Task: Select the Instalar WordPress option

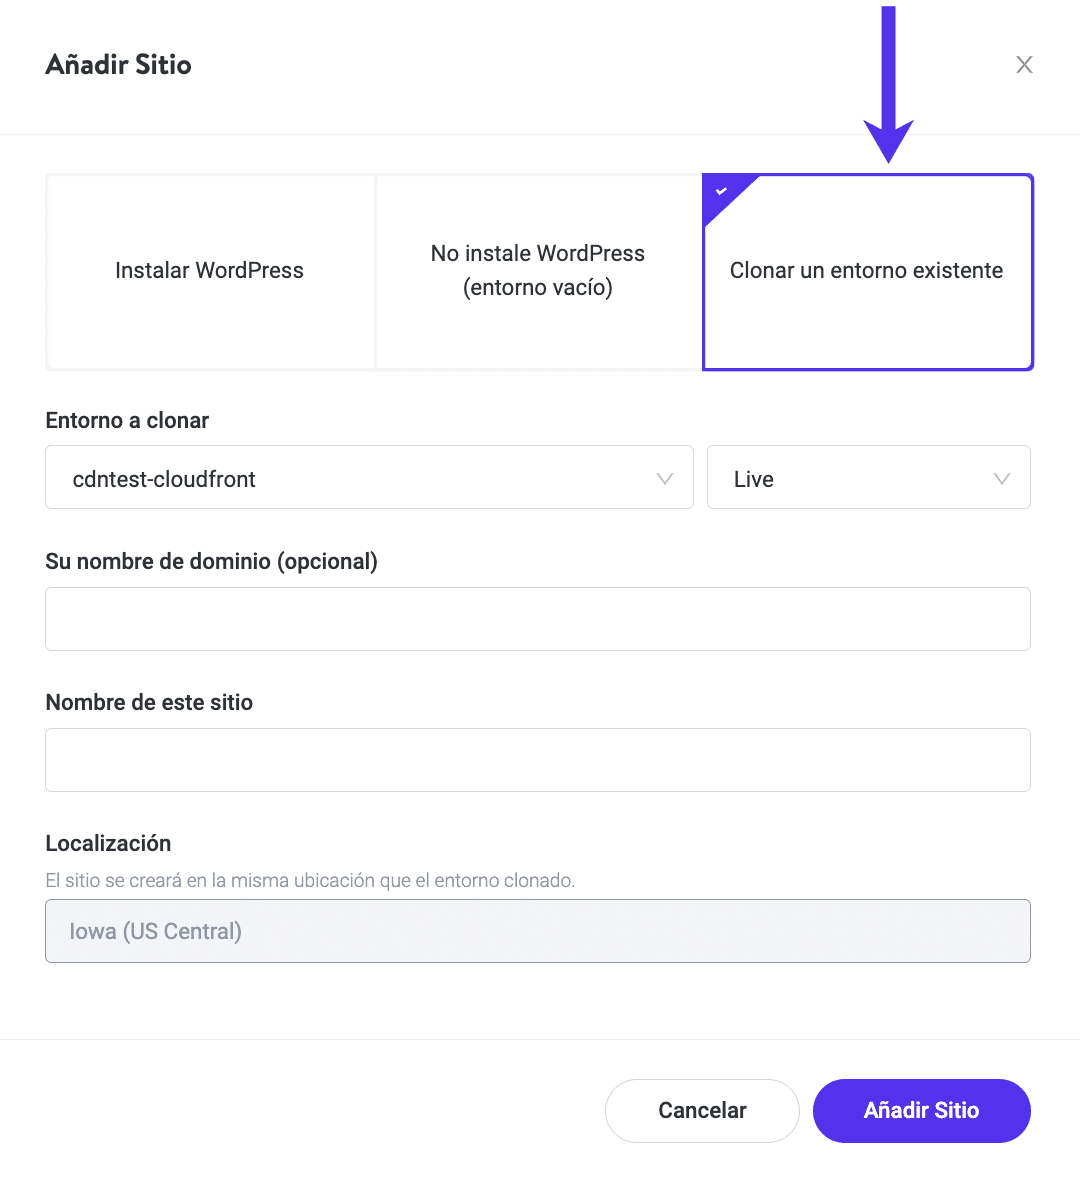Action: [210, 271]
